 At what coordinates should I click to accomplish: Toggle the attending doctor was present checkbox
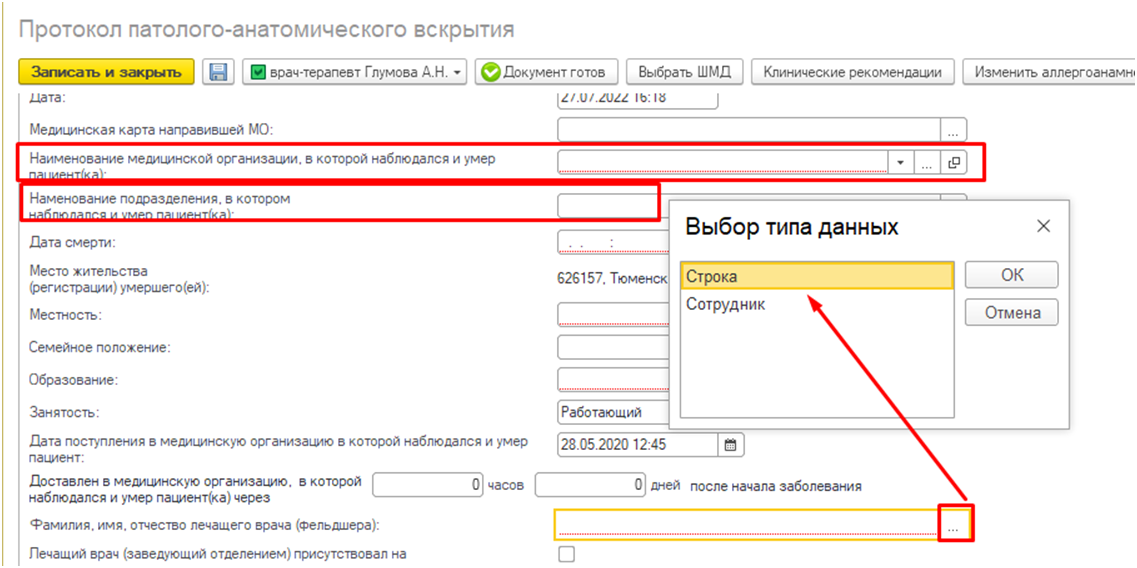566,554
